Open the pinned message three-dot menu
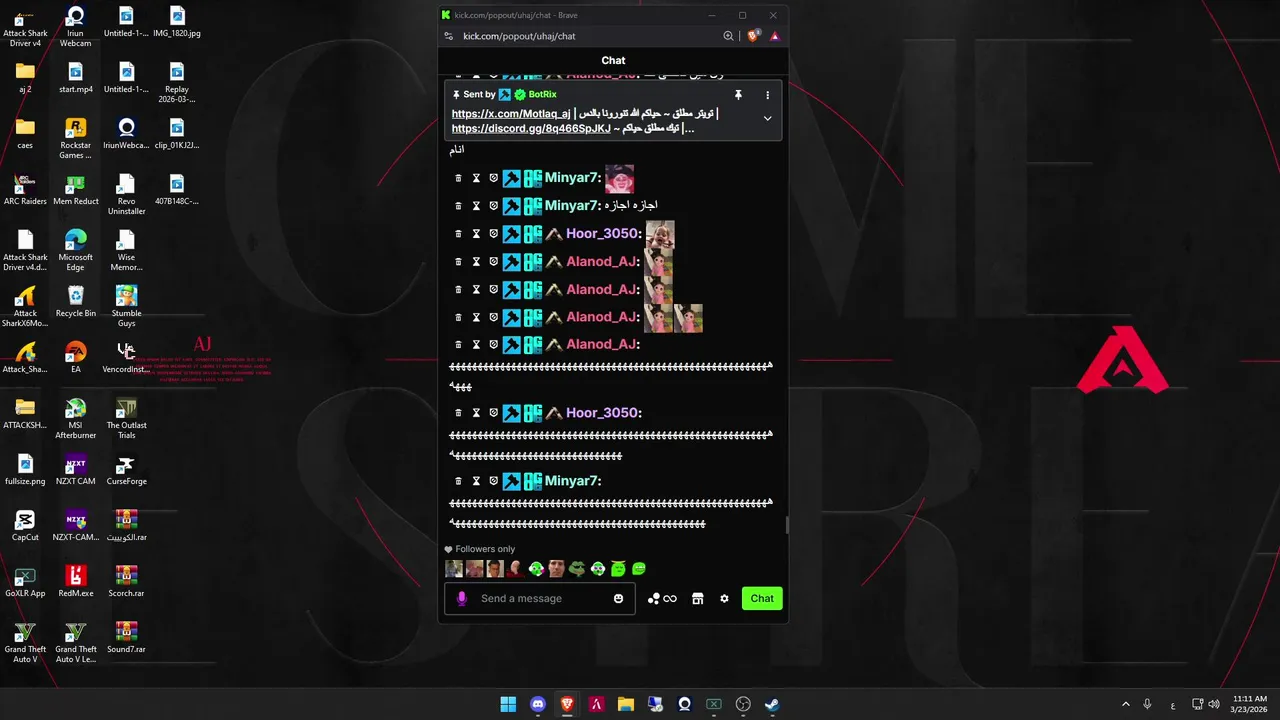Screen dimensions: 1280x720 (767, 95)
